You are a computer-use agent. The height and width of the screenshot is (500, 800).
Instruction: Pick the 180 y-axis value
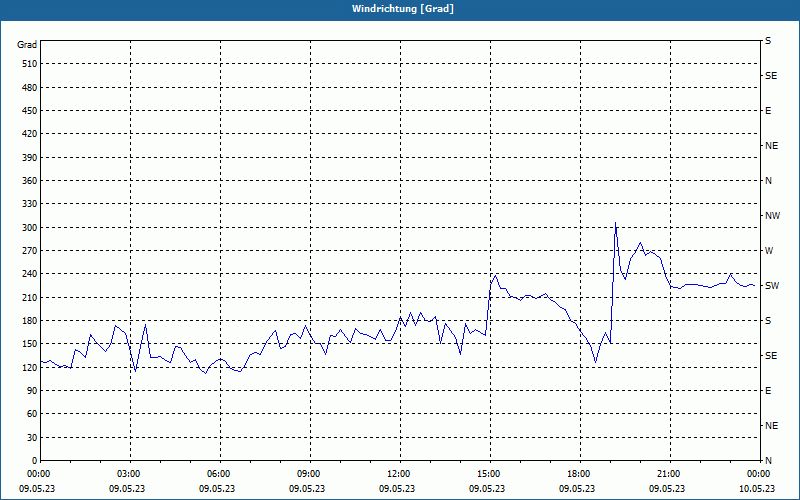coord(30,320)
